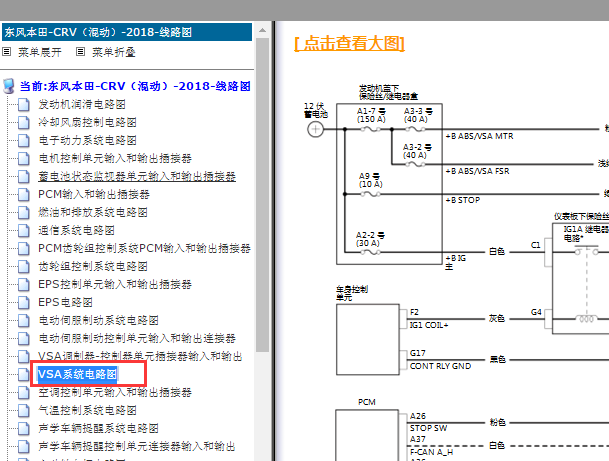Click page icon beside VSA调制器-控制器单元插接器输入和输出
Image resolution: width=609 pixels, height=461 pixels.
point(24,356)
